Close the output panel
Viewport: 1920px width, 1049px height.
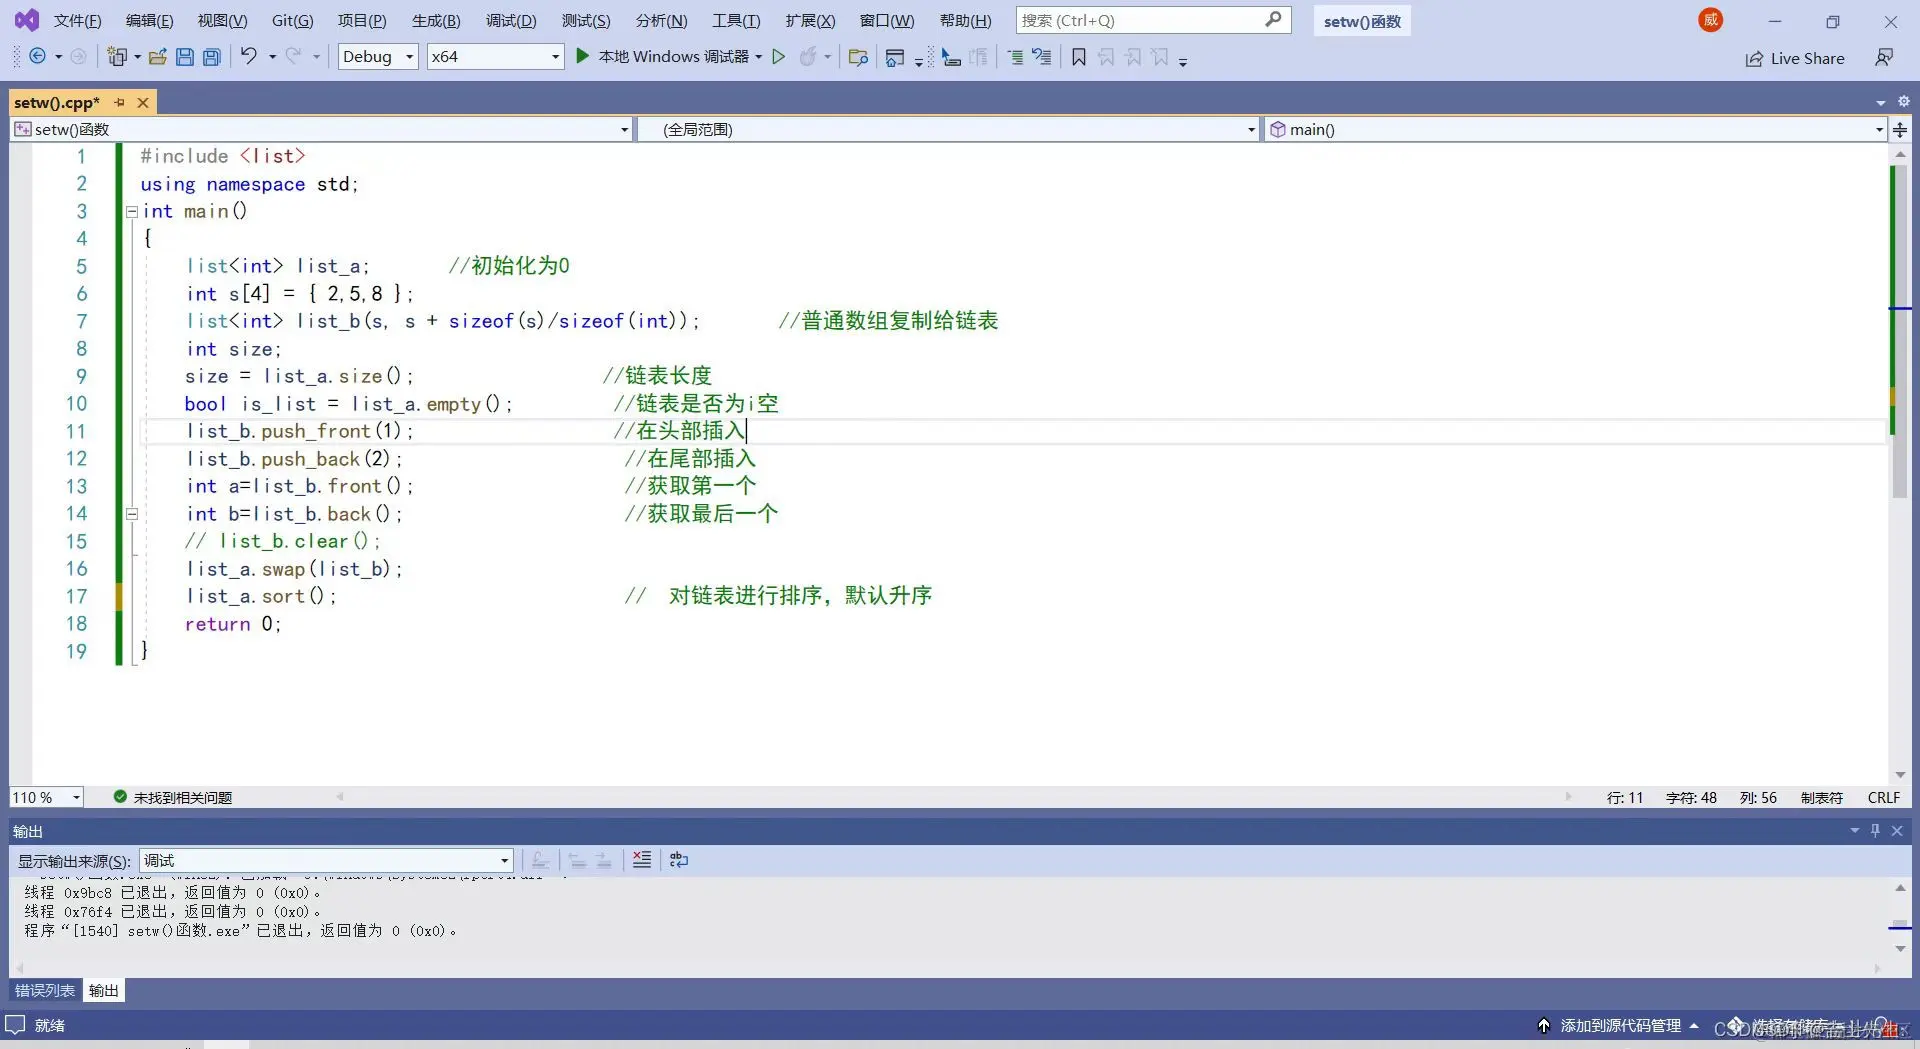pos(1897,830)
